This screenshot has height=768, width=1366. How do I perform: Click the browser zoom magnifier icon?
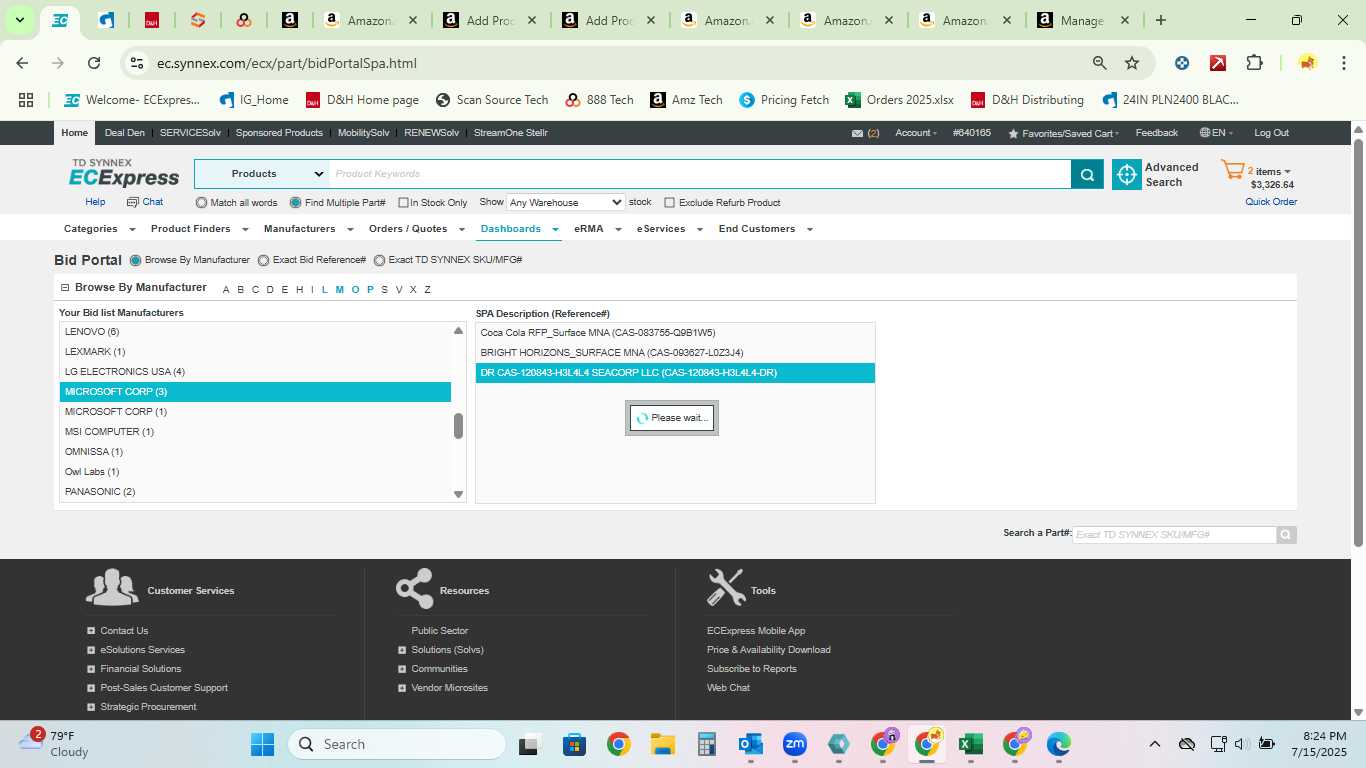coord(1100,63)
